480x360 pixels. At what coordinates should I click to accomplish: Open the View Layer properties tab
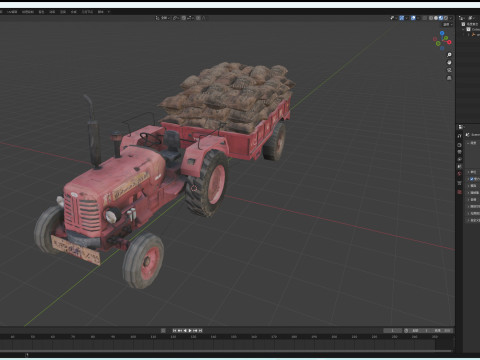pos(460,159)
